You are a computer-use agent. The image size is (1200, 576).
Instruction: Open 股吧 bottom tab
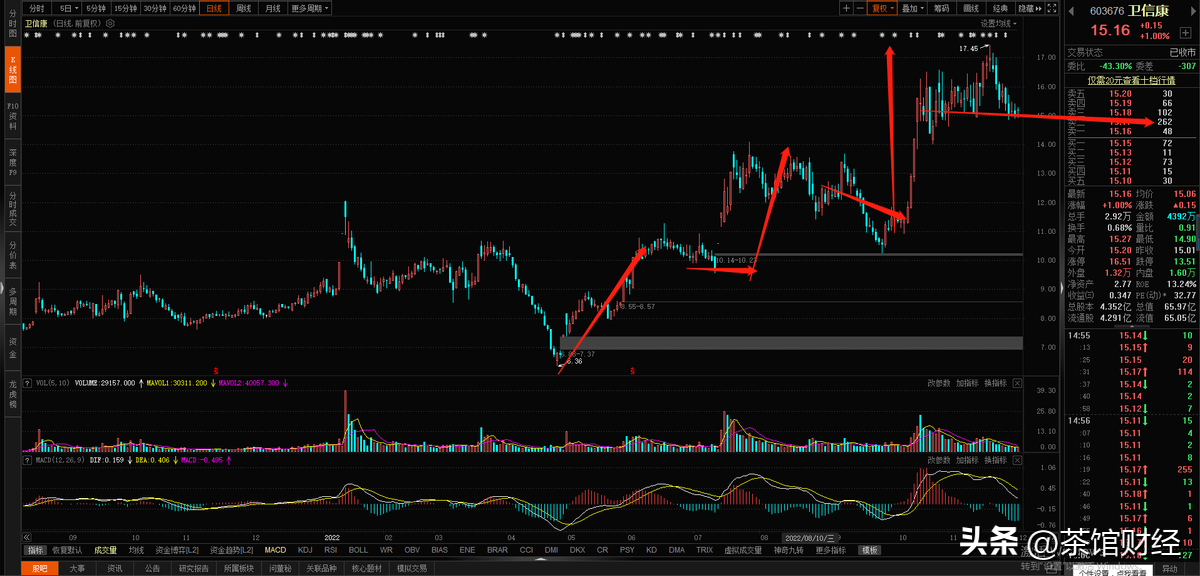click(39, 568)
